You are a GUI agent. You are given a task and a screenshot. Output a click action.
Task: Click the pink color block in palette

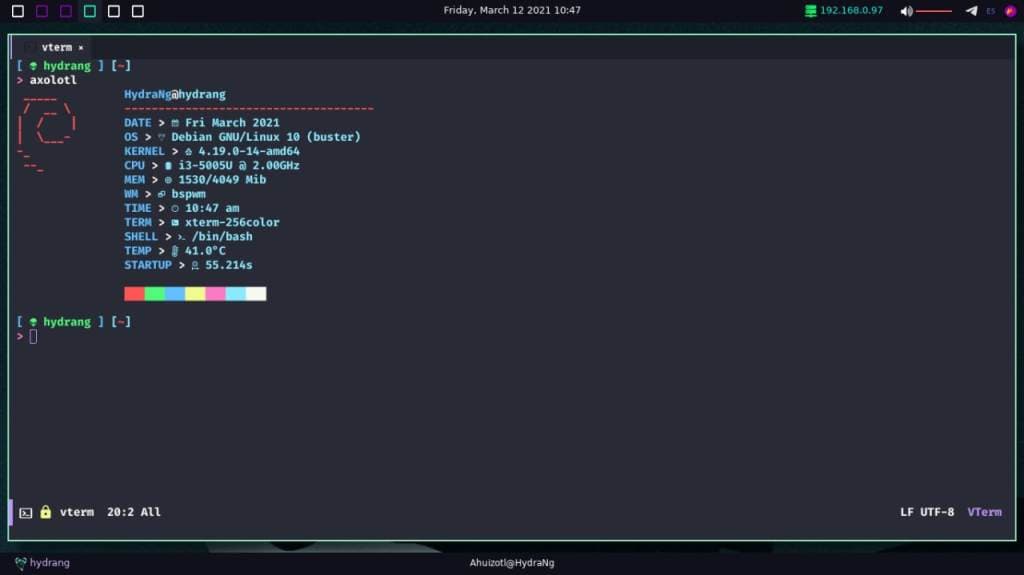pos(215,294)
